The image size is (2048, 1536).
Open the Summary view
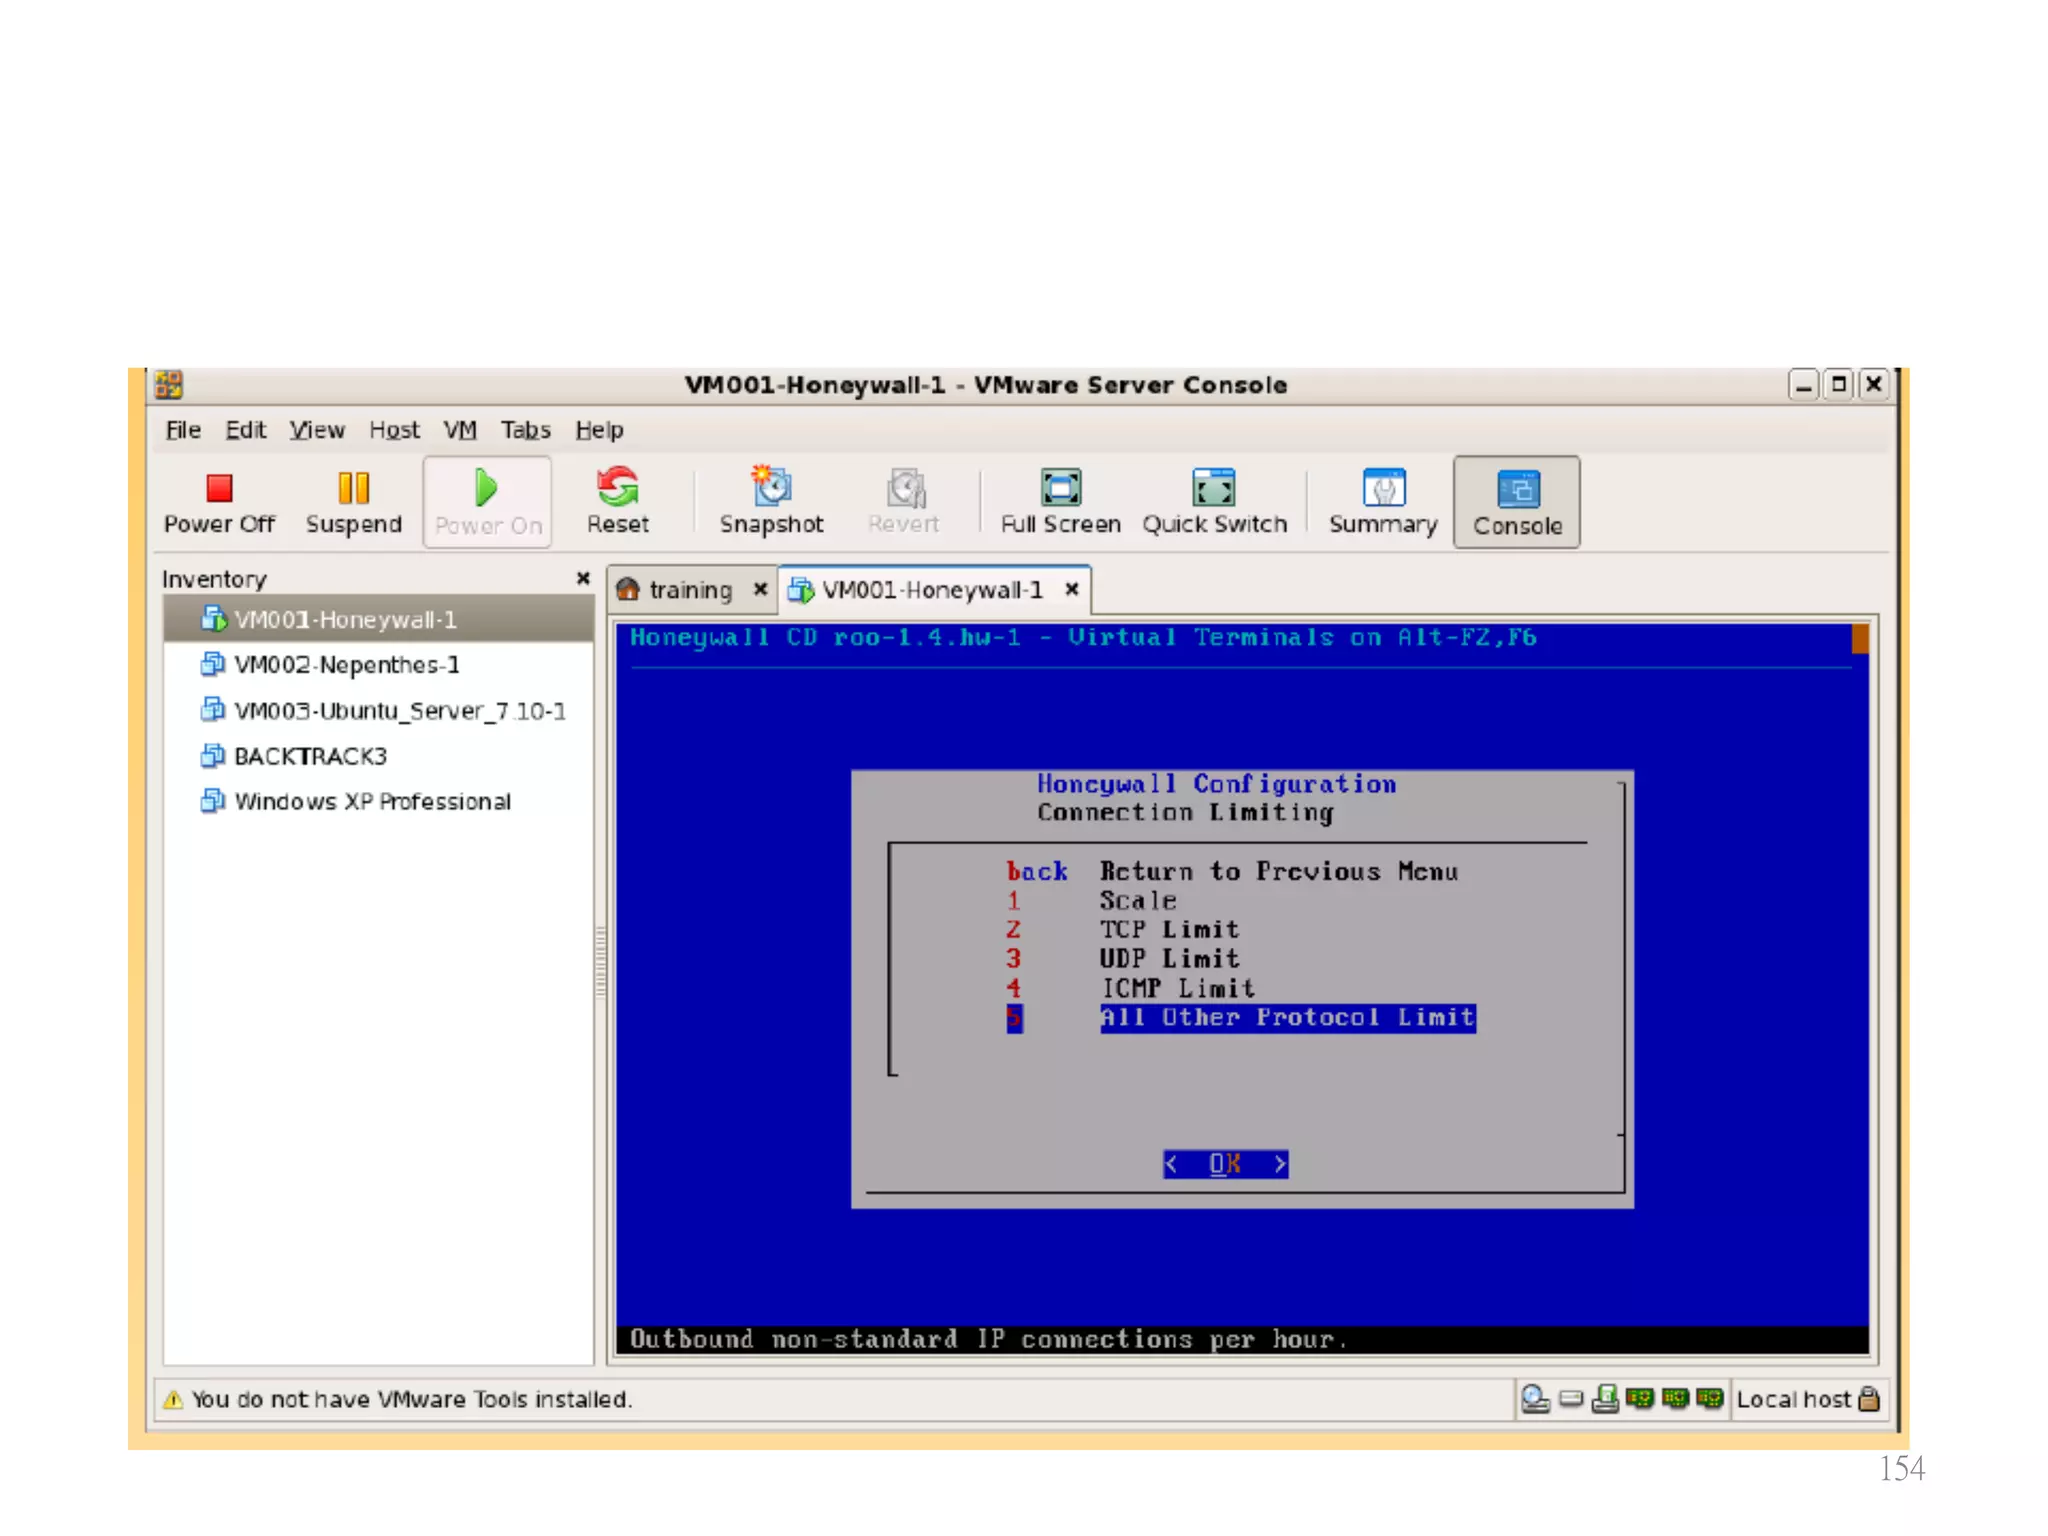(x=1382, y=502)
